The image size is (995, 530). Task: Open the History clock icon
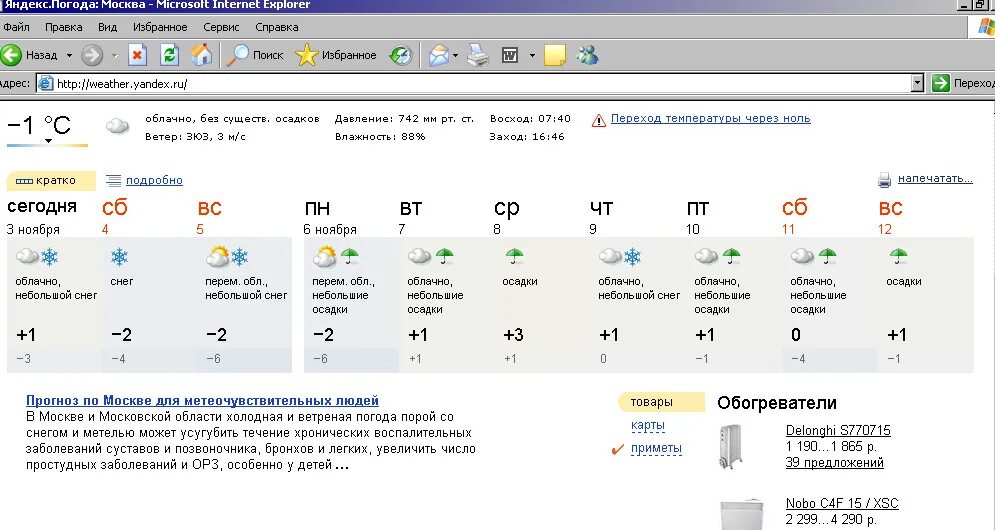click(400, 55)
